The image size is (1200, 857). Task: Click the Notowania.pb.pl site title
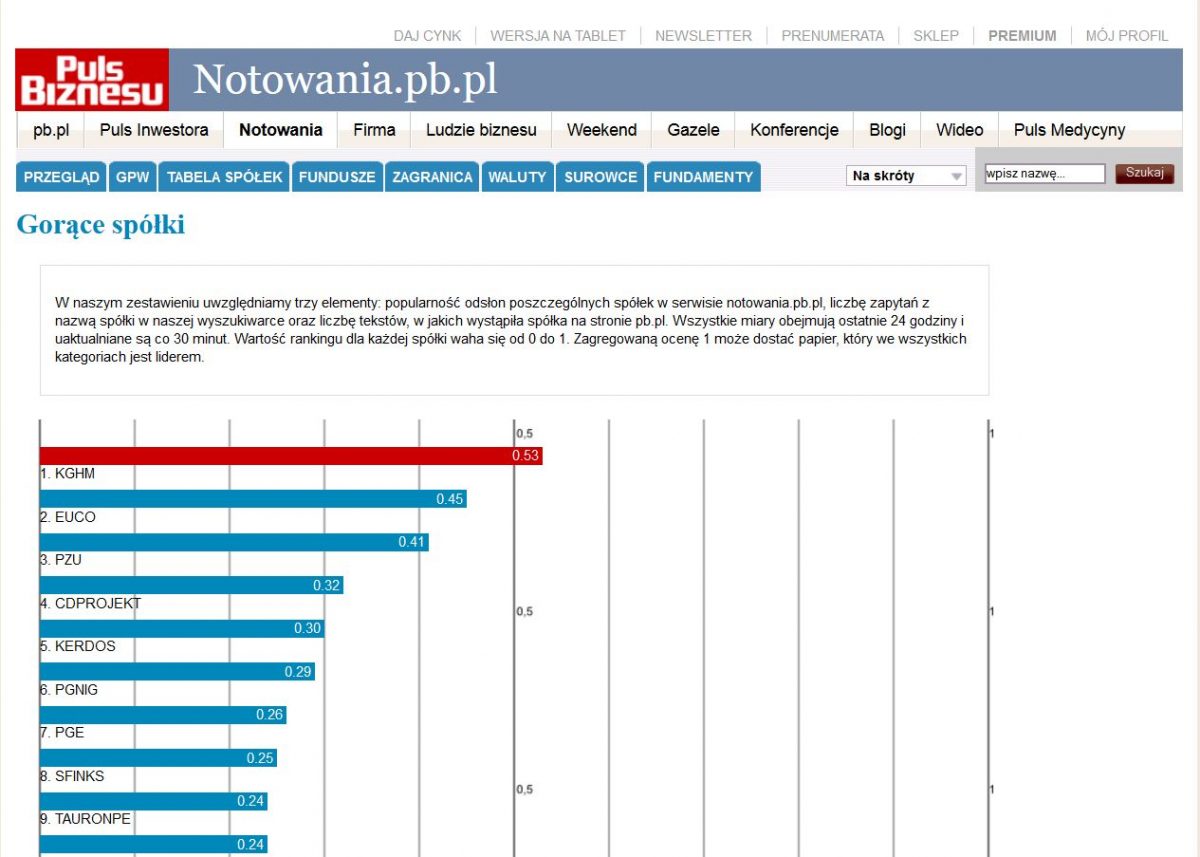345,80
